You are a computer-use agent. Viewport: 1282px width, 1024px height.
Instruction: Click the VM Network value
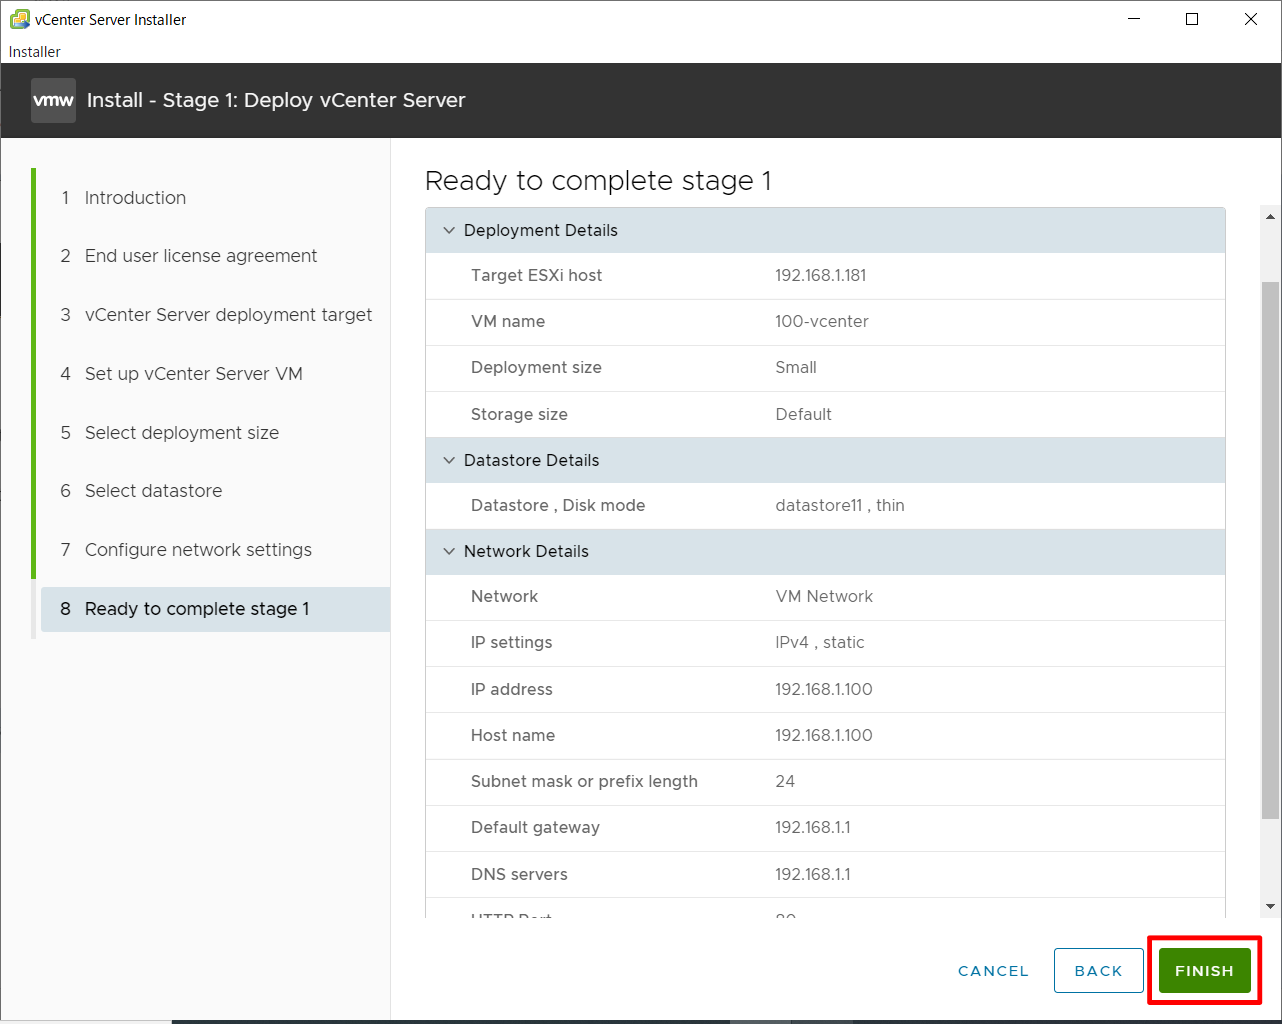coord(823,597)
